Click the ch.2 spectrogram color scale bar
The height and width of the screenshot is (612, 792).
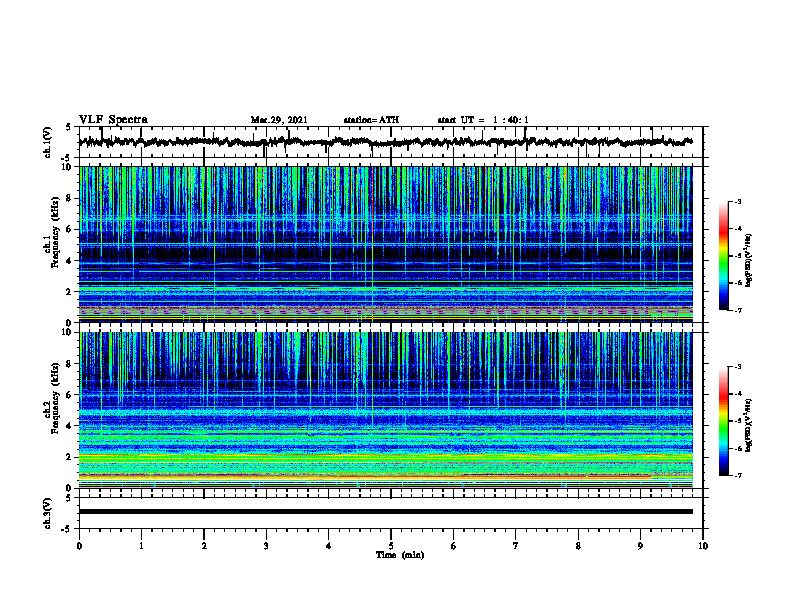pos(724,421)
